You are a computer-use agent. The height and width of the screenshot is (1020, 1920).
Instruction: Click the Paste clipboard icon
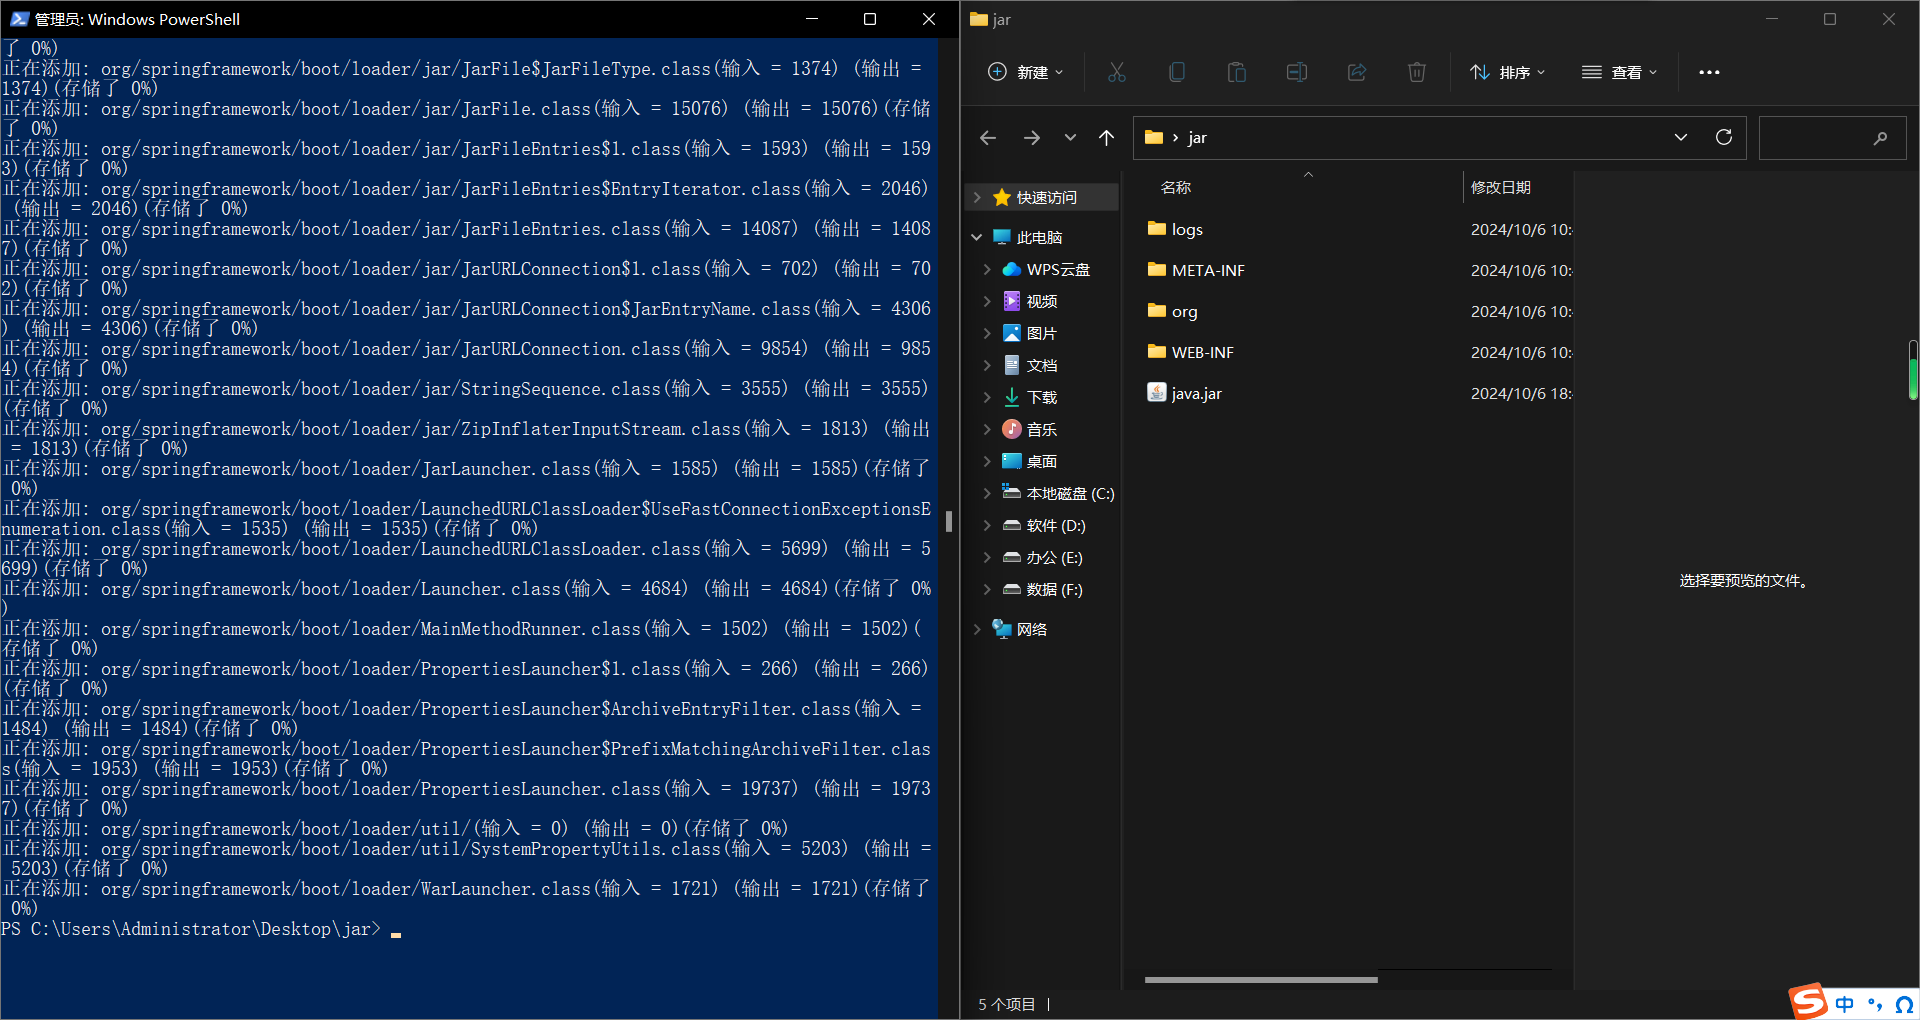click(x=1237, y=72)
